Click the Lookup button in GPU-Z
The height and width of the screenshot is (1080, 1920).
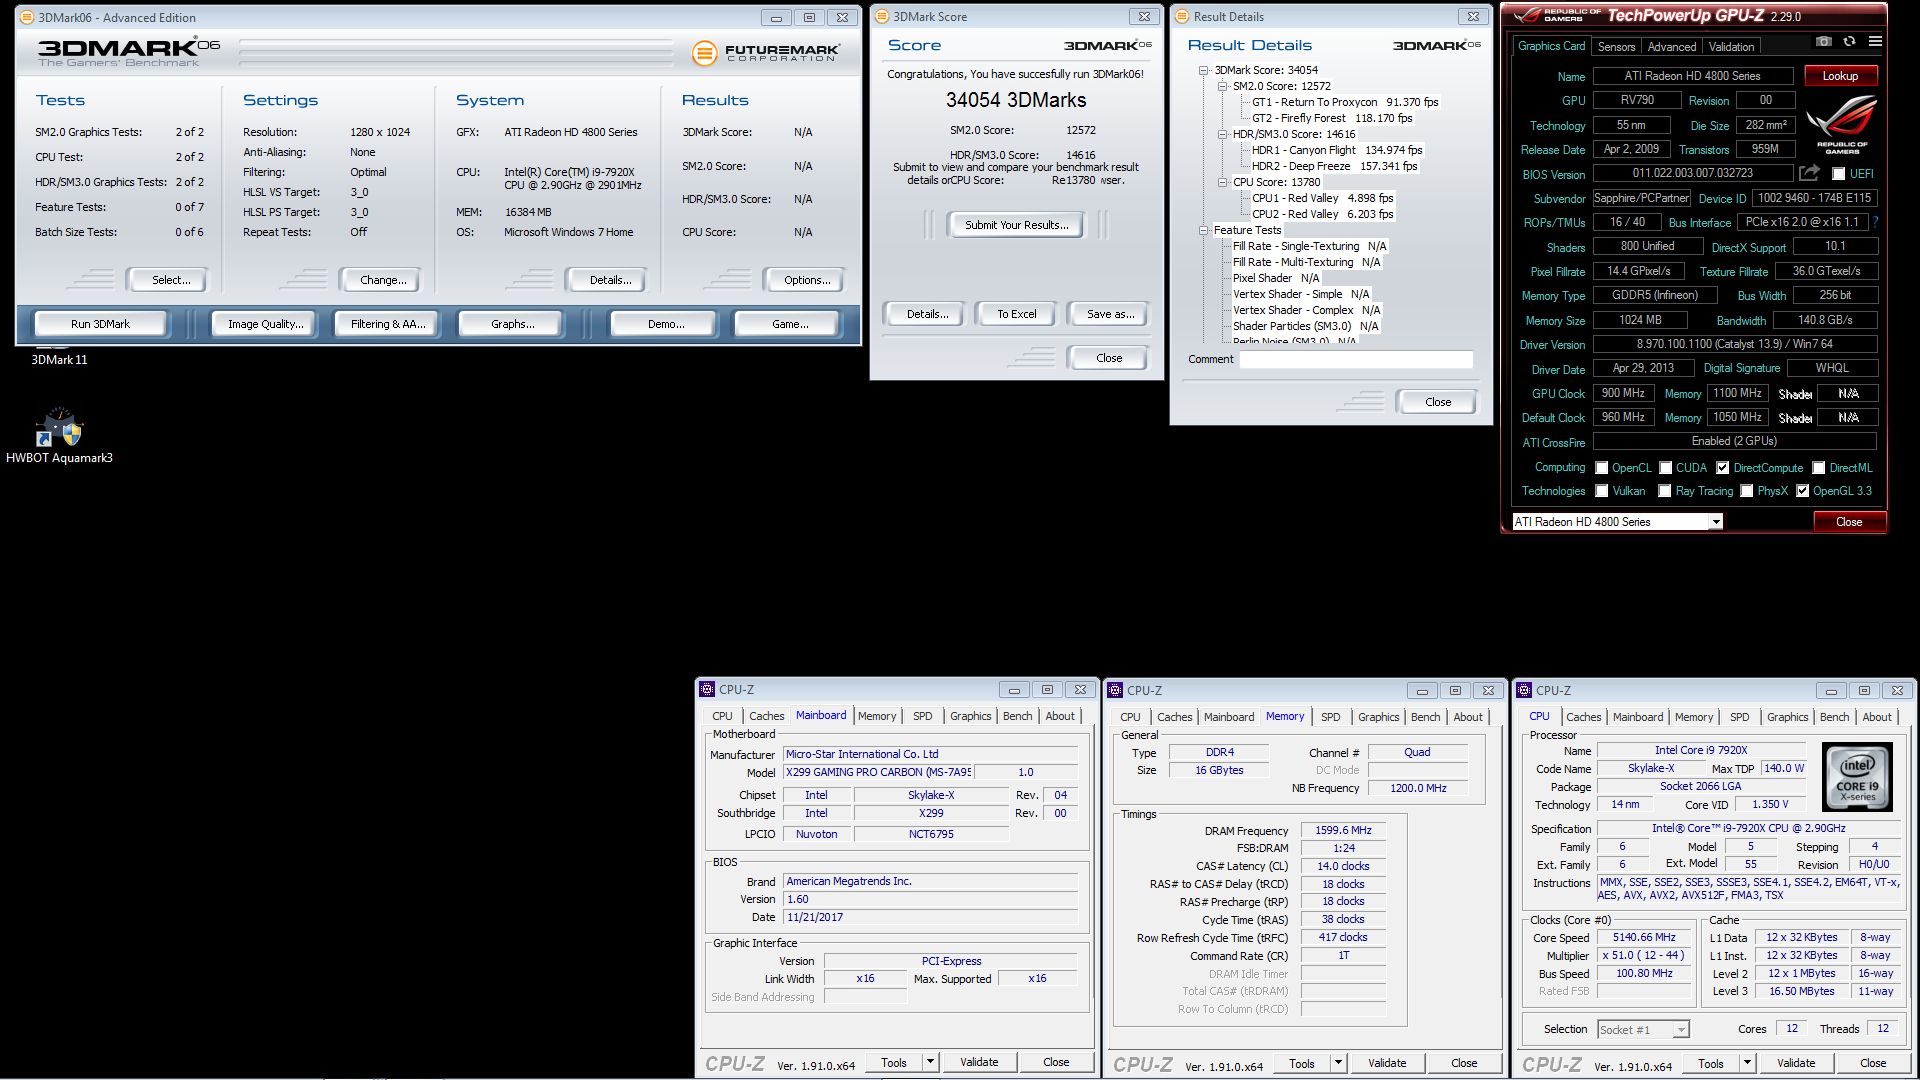coord(1840,76)
